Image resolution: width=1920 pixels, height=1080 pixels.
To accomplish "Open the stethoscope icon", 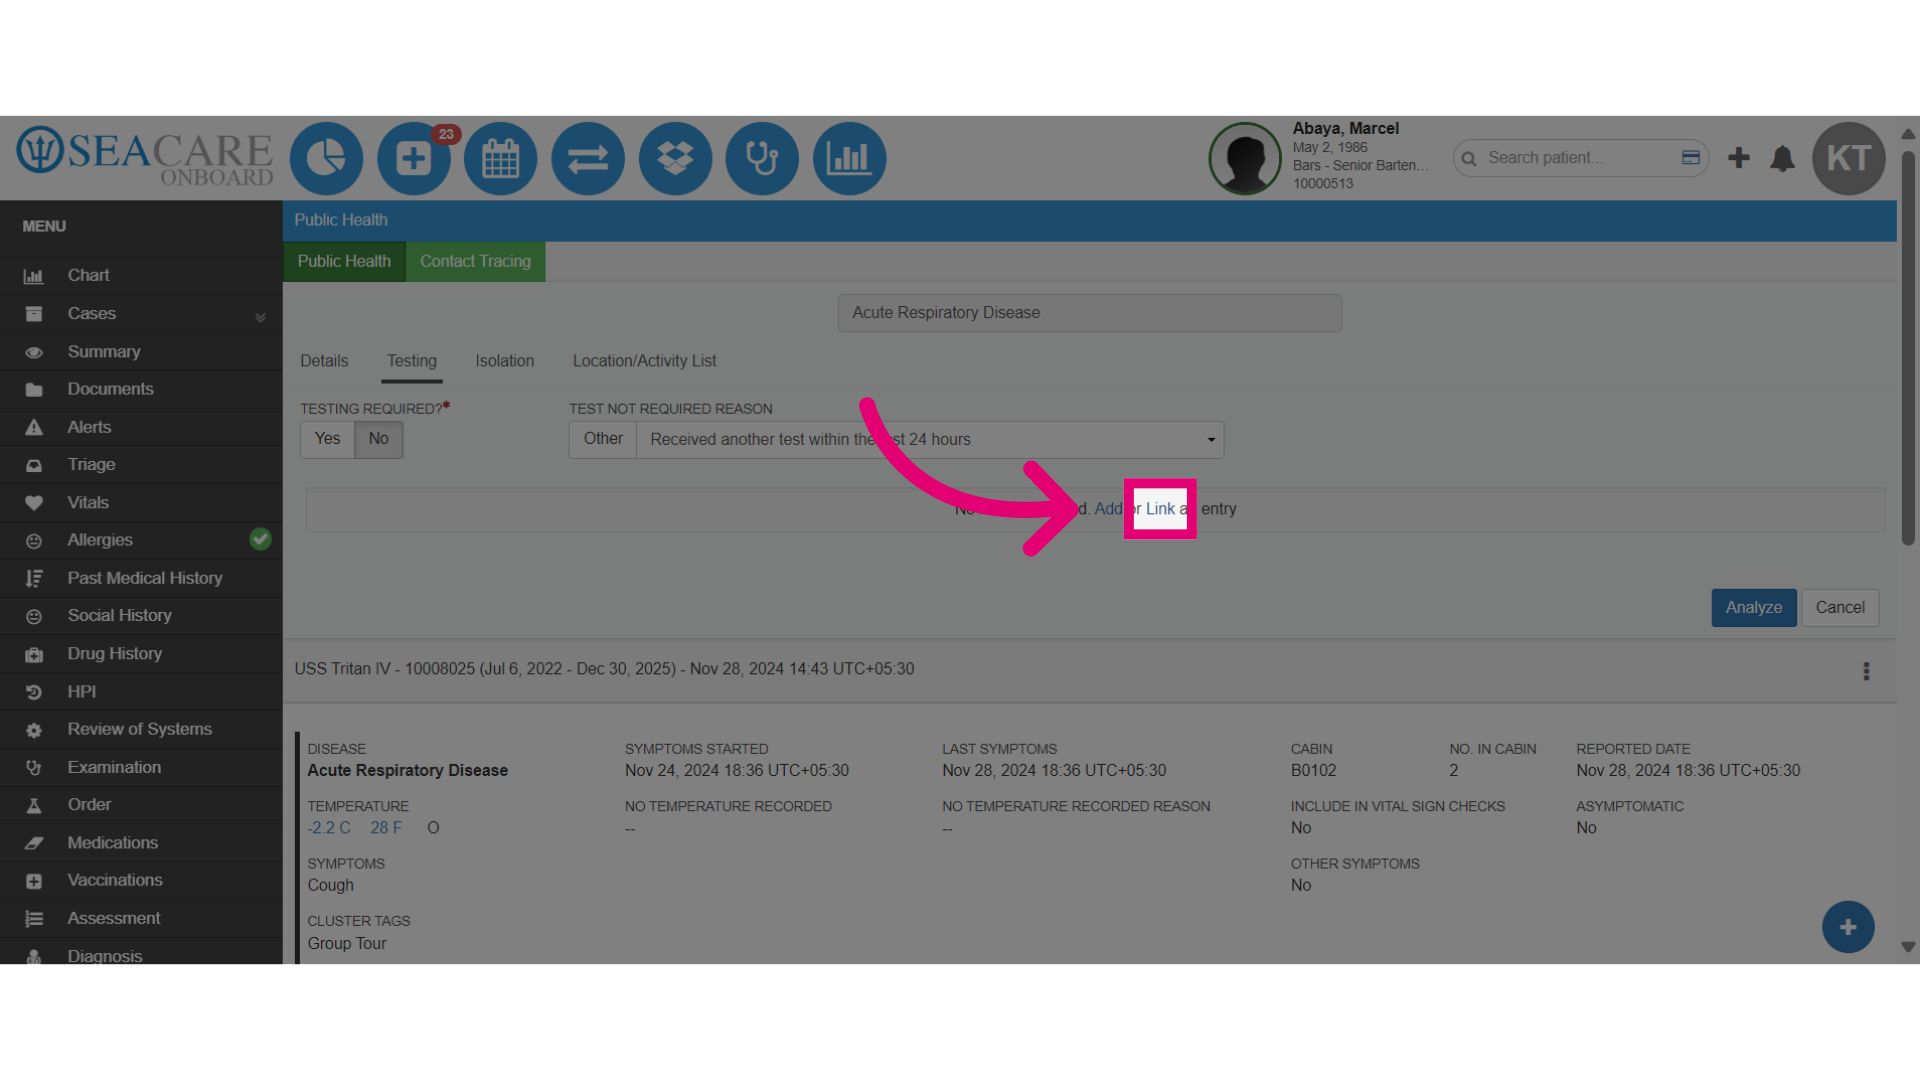I will coord(762,158).
